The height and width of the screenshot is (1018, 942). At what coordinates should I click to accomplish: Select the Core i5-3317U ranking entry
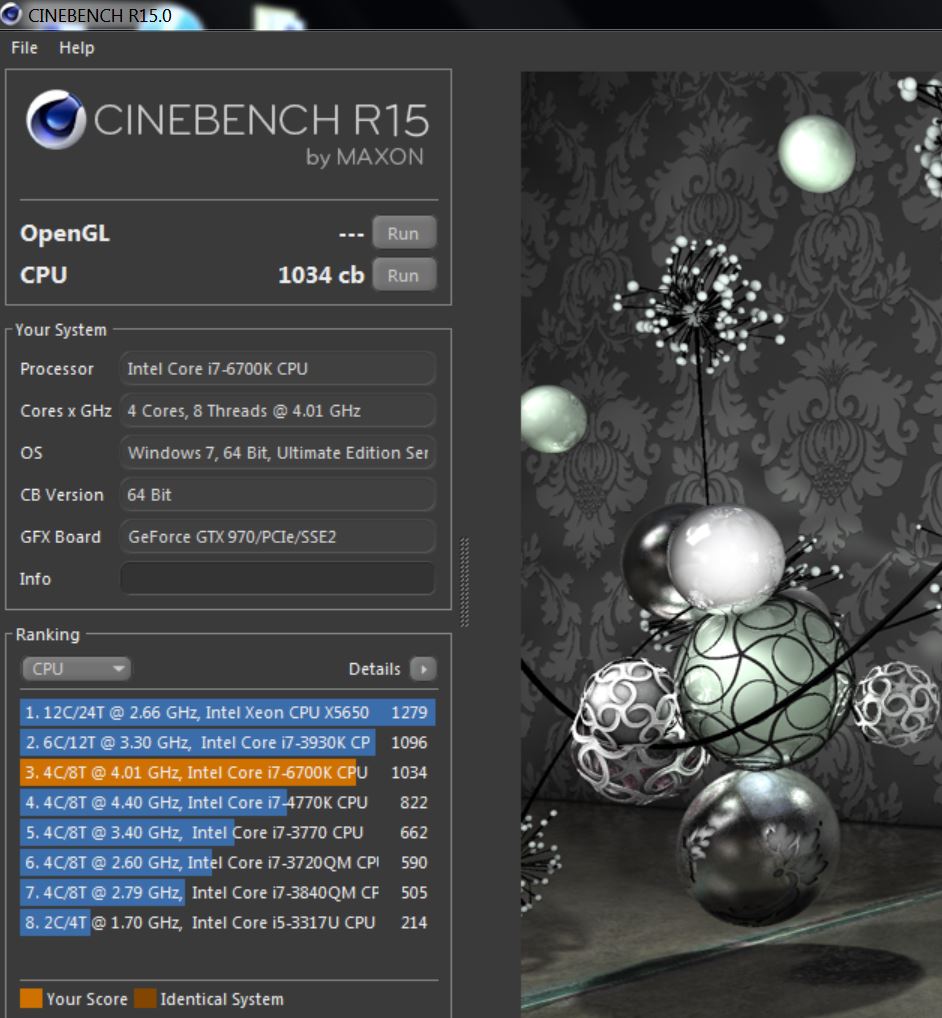(228, 922)
